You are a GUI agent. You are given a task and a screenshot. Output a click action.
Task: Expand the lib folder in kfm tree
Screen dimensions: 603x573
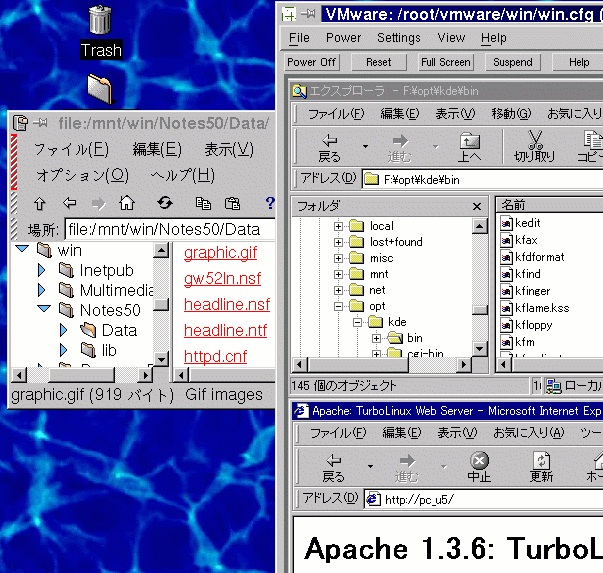coord(64,350)
